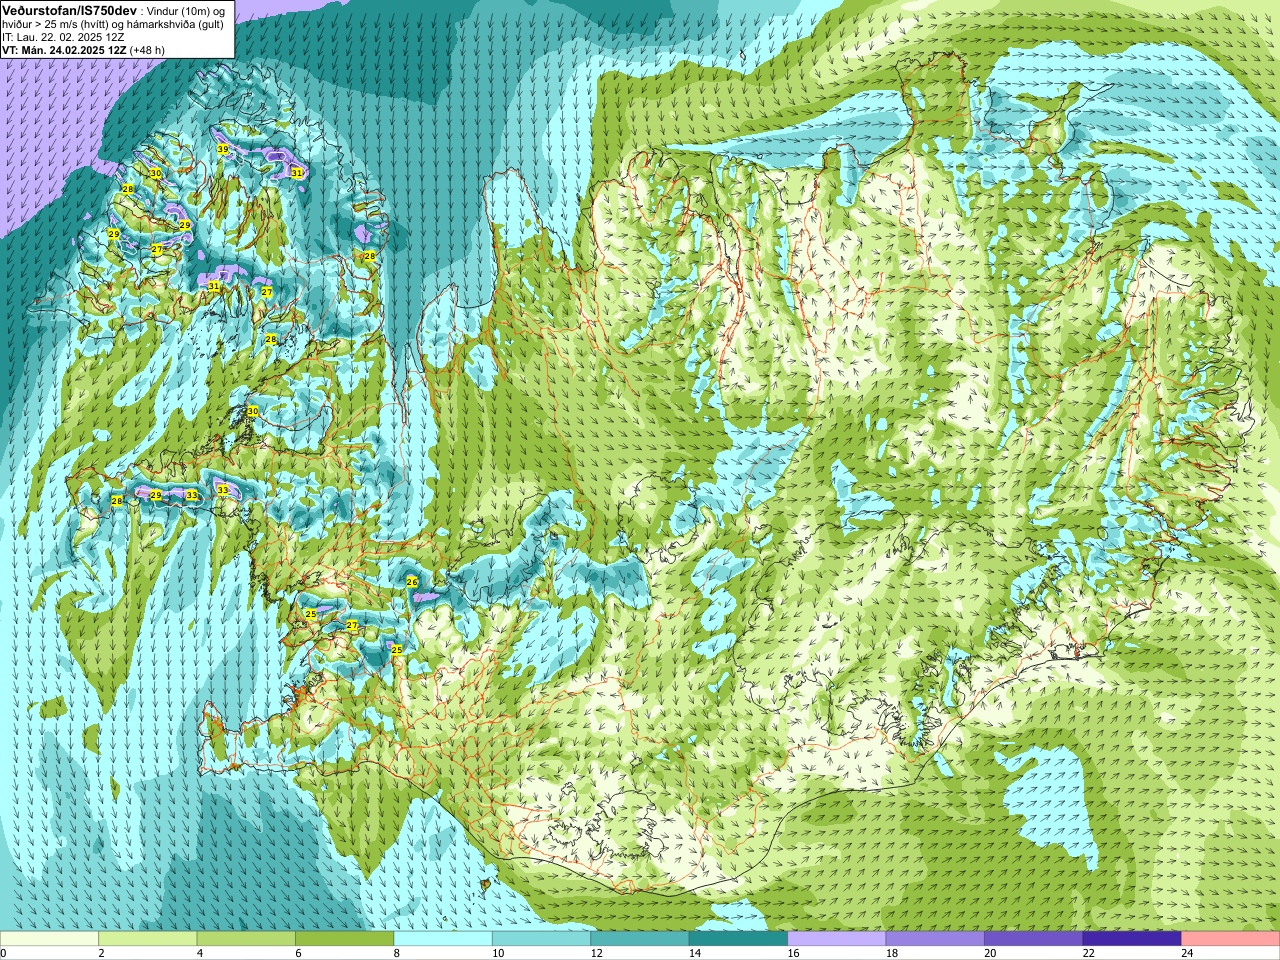Image resolution: width=1280 pixels, height=960 pixels.
Task: Pick the legend swatch between 4 and 6
Action: coord(246,939)
